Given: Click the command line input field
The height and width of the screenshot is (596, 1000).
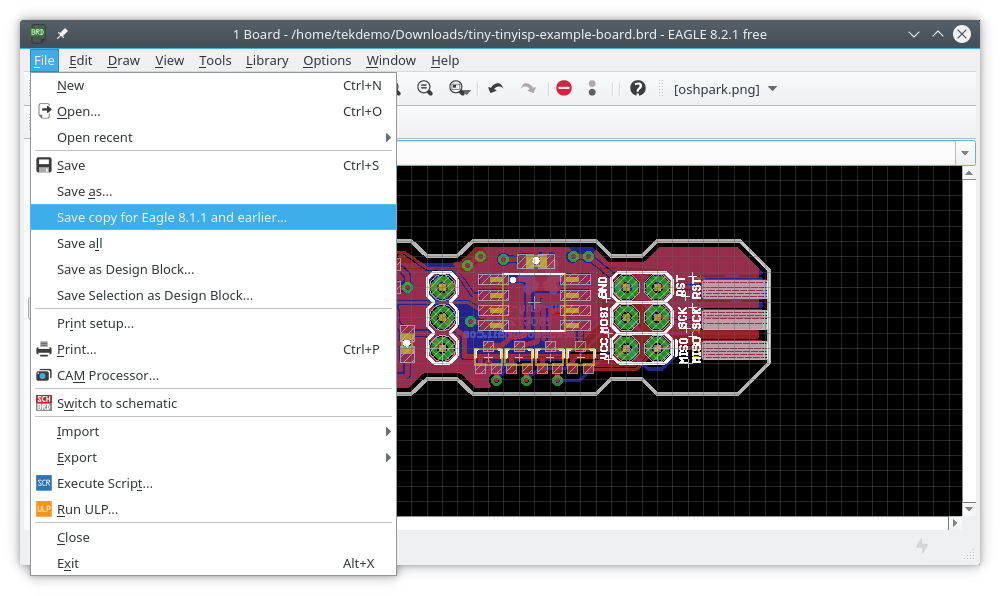Looking at the screenshot, I should coord(676,153).
